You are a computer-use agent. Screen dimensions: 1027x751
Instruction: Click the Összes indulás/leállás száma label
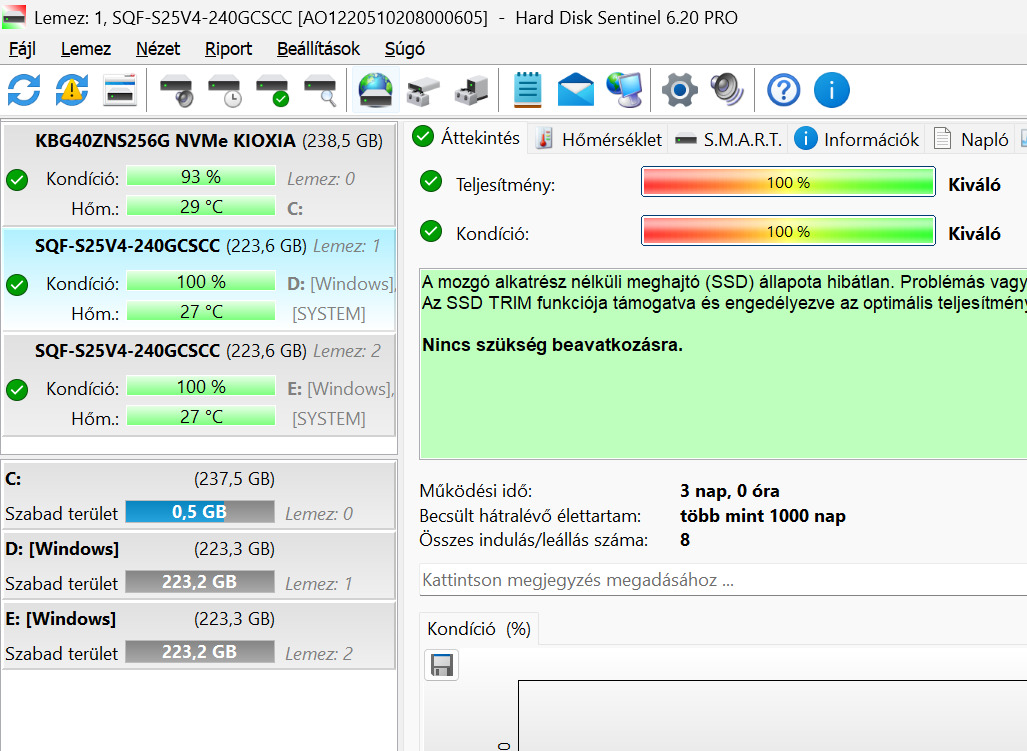[534, 540]
